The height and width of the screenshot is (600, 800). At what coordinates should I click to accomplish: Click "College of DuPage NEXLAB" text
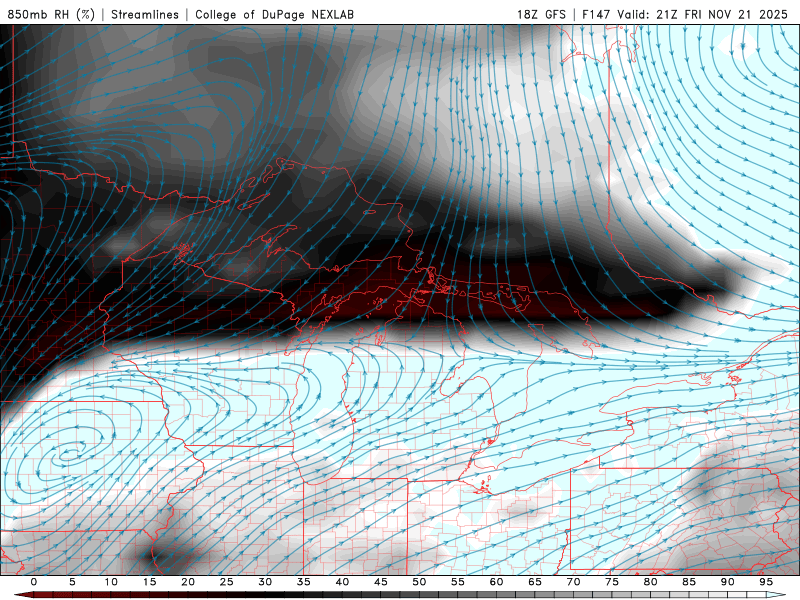[274, 14]
